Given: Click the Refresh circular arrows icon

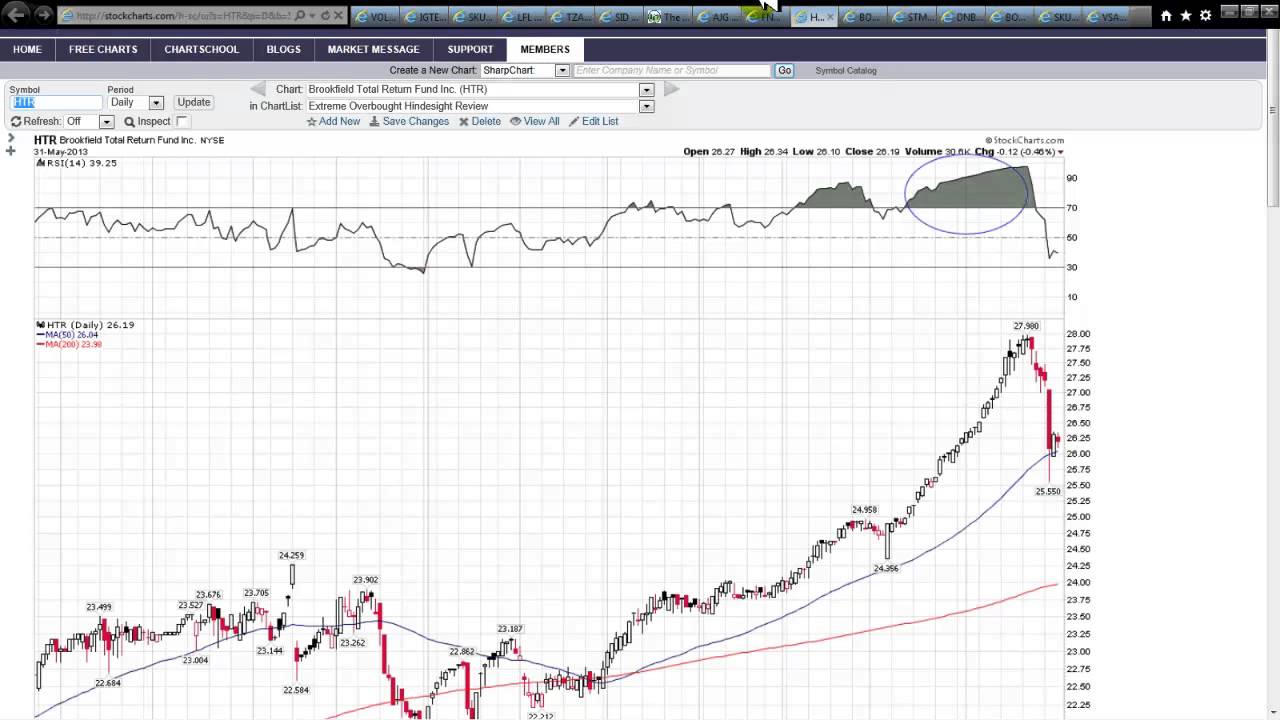Looking at the screenshot, I should pyautogui.click(x=16, y=121).
